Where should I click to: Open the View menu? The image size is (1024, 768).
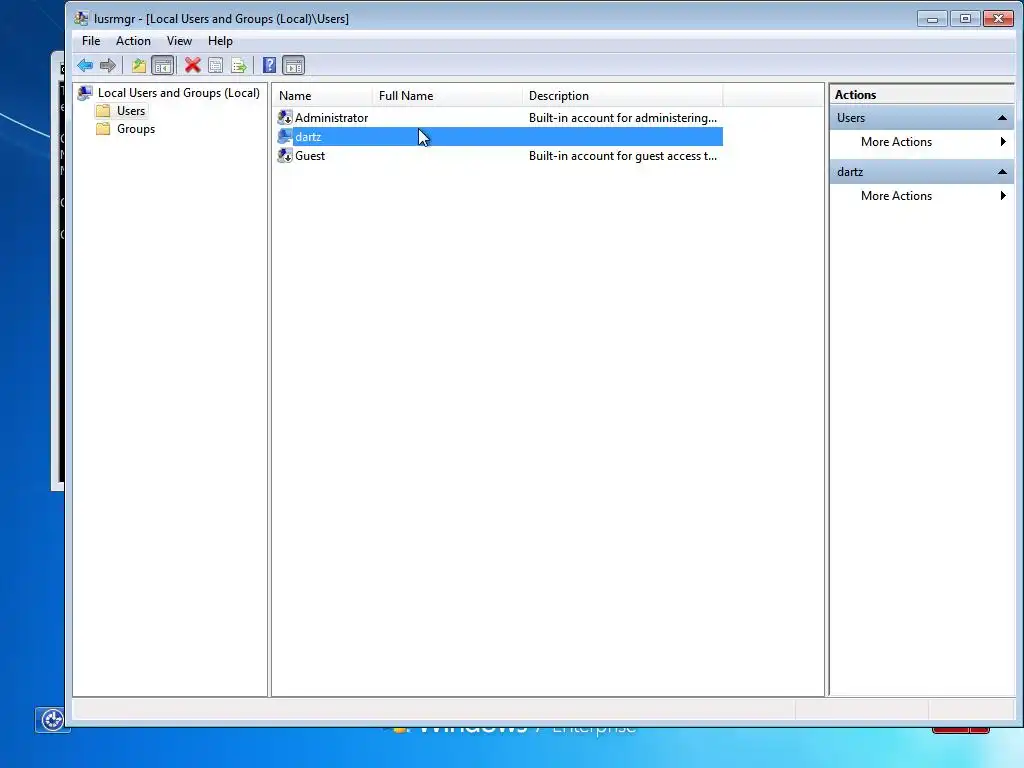point(179,40)
